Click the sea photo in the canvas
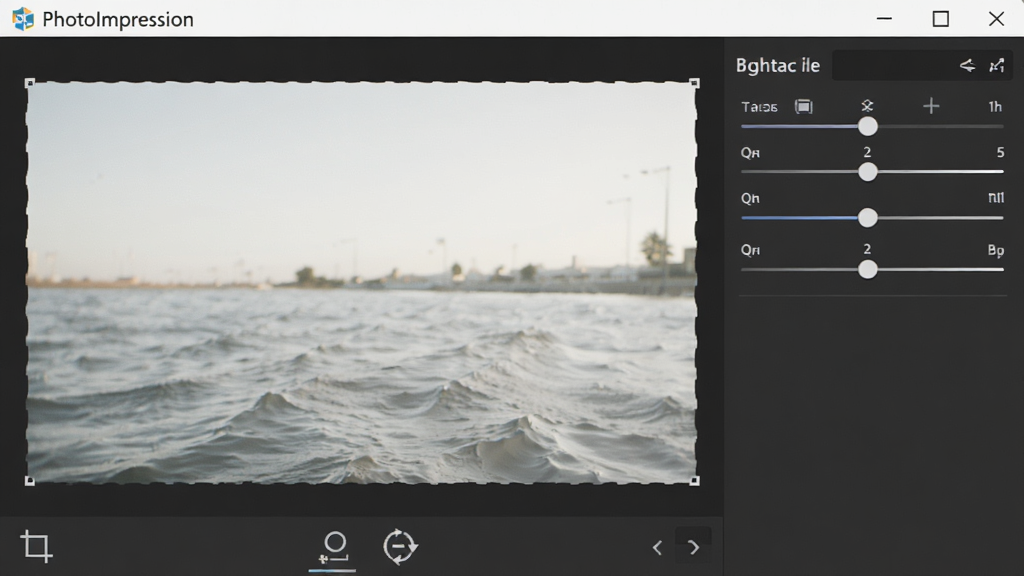This screenshot has height=576, width=1024. click(362, 282)
